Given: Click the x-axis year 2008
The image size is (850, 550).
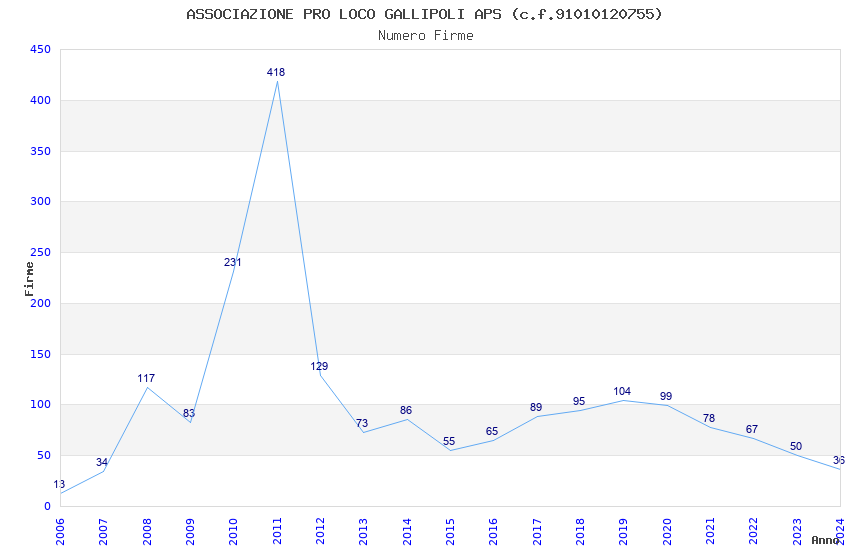Looking at the screenshot, I should (146, 532).
